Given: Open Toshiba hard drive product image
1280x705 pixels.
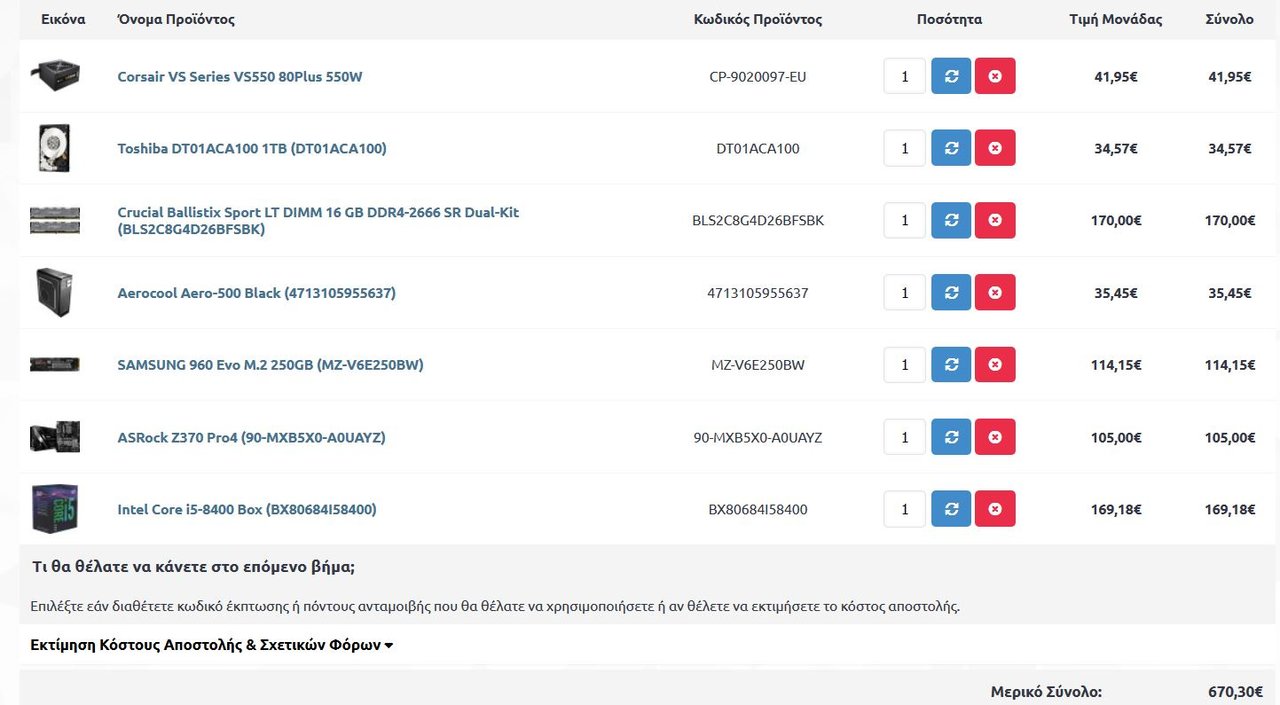Looking at the screenshot, I should pos(55,148).
